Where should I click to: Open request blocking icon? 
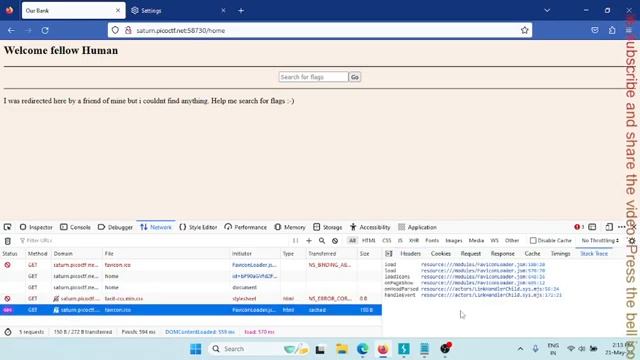pos(335,241)
